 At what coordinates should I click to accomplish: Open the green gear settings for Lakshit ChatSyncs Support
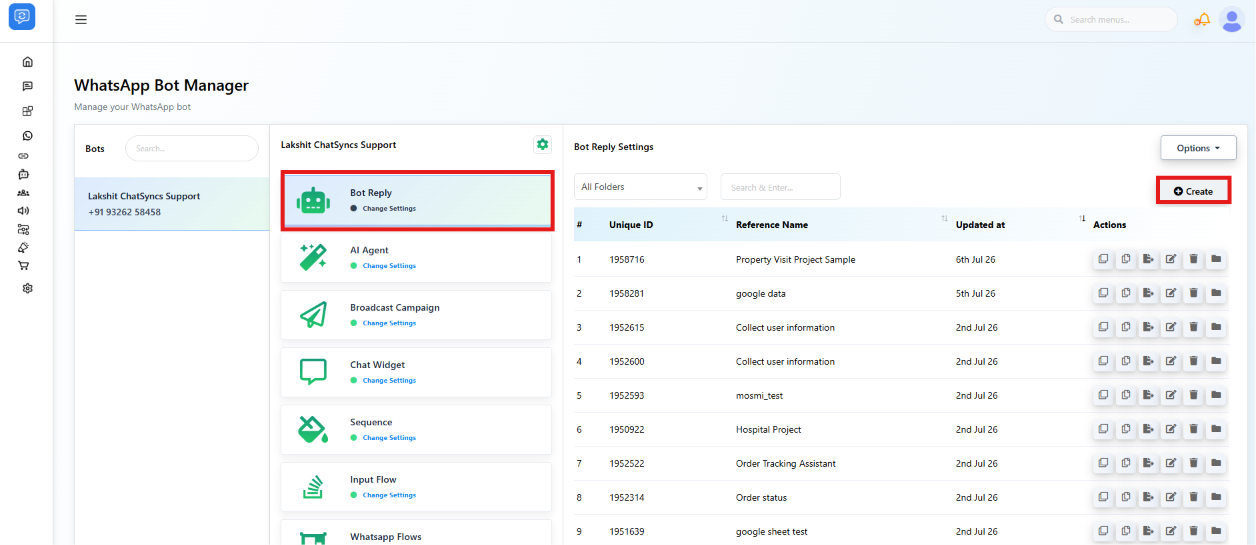point(542,145)
